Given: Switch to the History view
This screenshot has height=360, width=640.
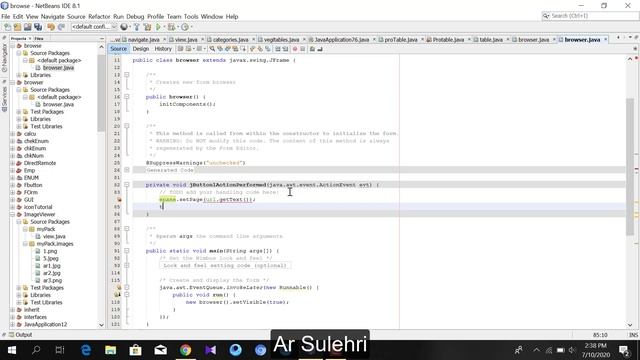Looking at the screenshot, I should coord(163,49).
